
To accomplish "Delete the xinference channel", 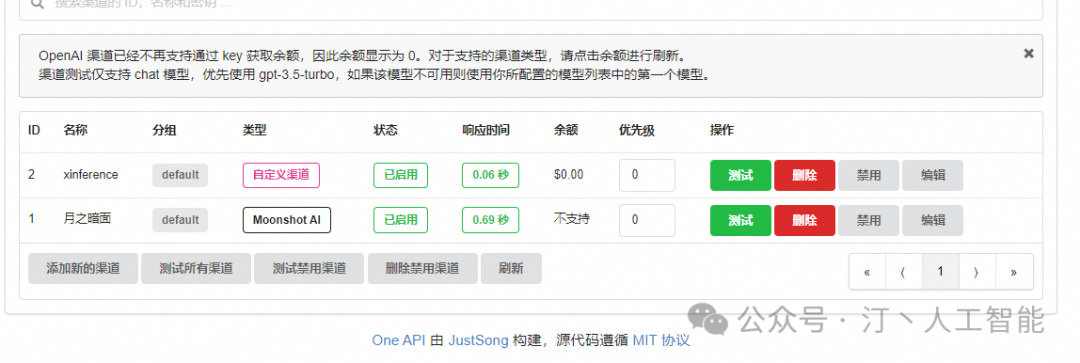I will [x=804, y=175].
